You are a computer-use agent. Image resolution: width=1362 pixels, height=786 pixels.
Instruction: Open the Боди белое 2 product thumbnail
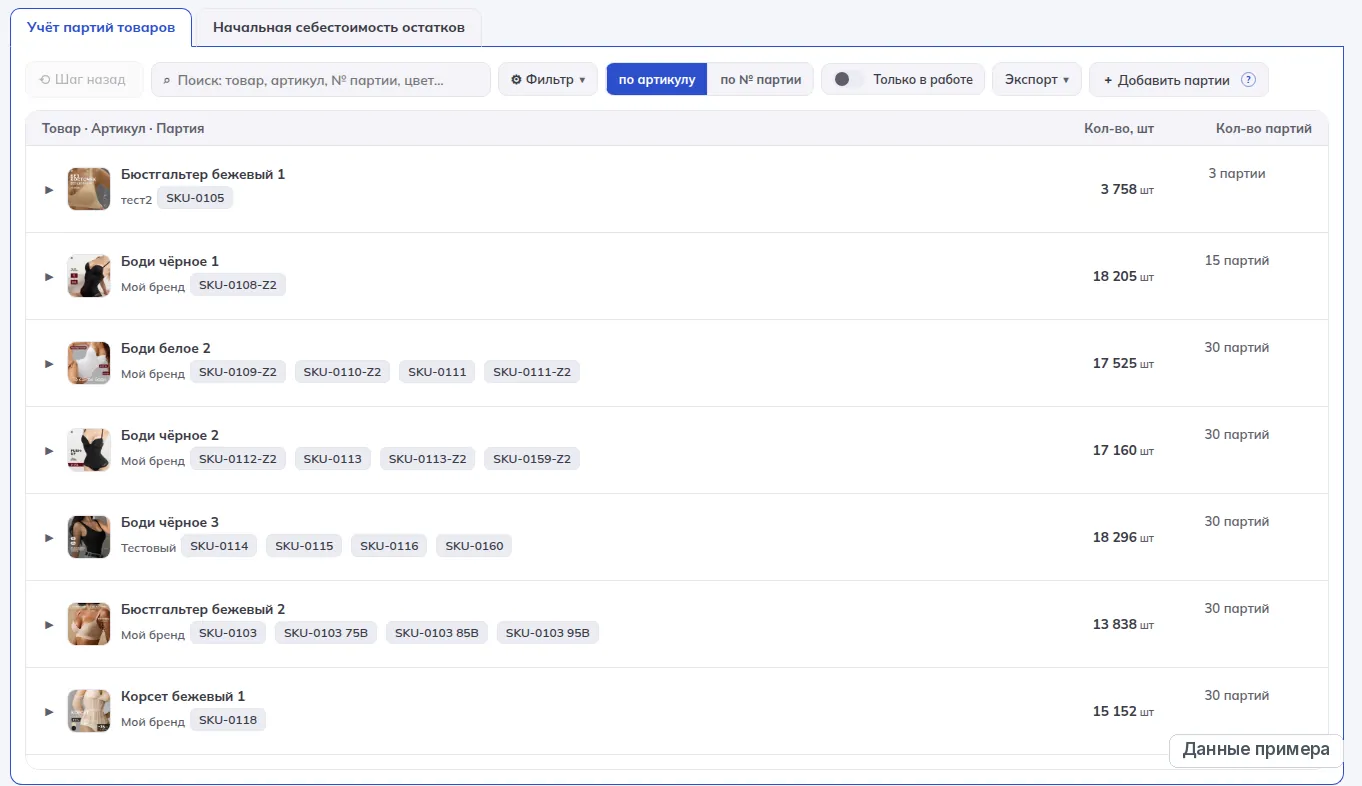tap(89, 363)
